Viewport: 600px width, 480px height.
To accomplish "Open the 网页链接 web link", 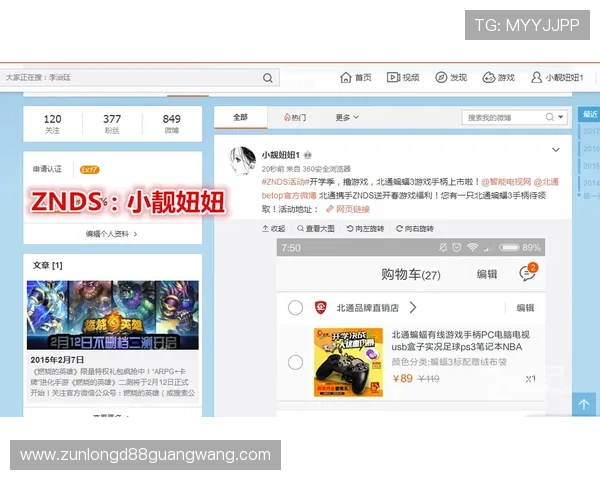I will [348, 209].
